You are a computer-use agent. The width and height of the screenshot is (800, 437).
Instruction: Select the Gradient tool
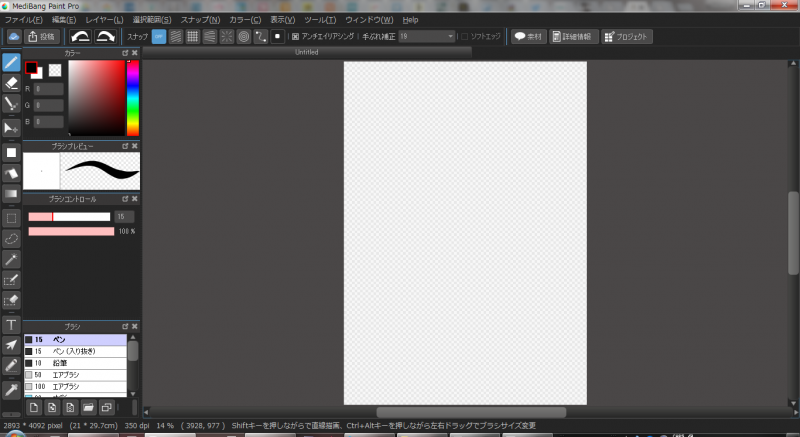(11, 193)
